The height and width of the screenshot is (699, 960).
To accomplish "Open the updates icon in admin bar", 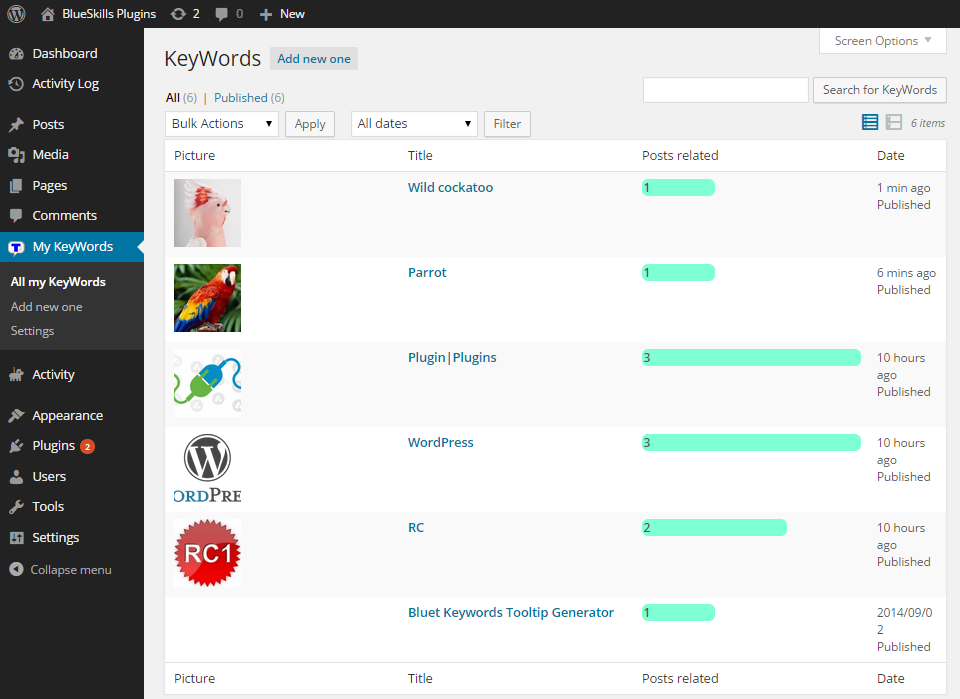I will (x=178, y=14).
